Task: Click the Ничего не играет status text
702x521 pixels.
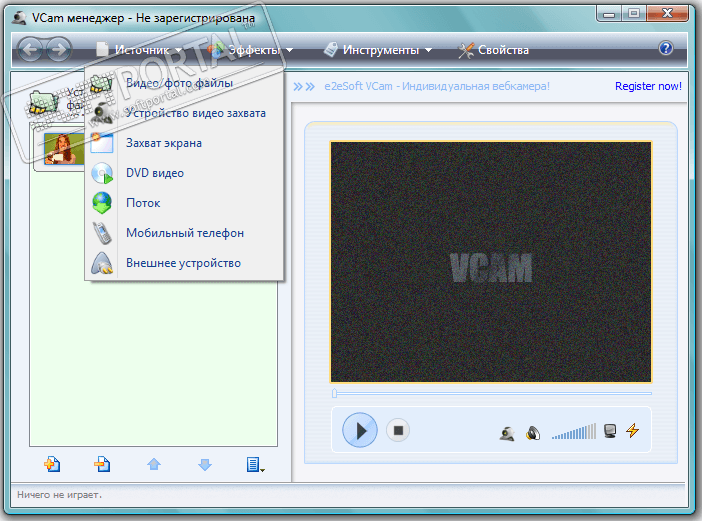Action: click(59, 495)
